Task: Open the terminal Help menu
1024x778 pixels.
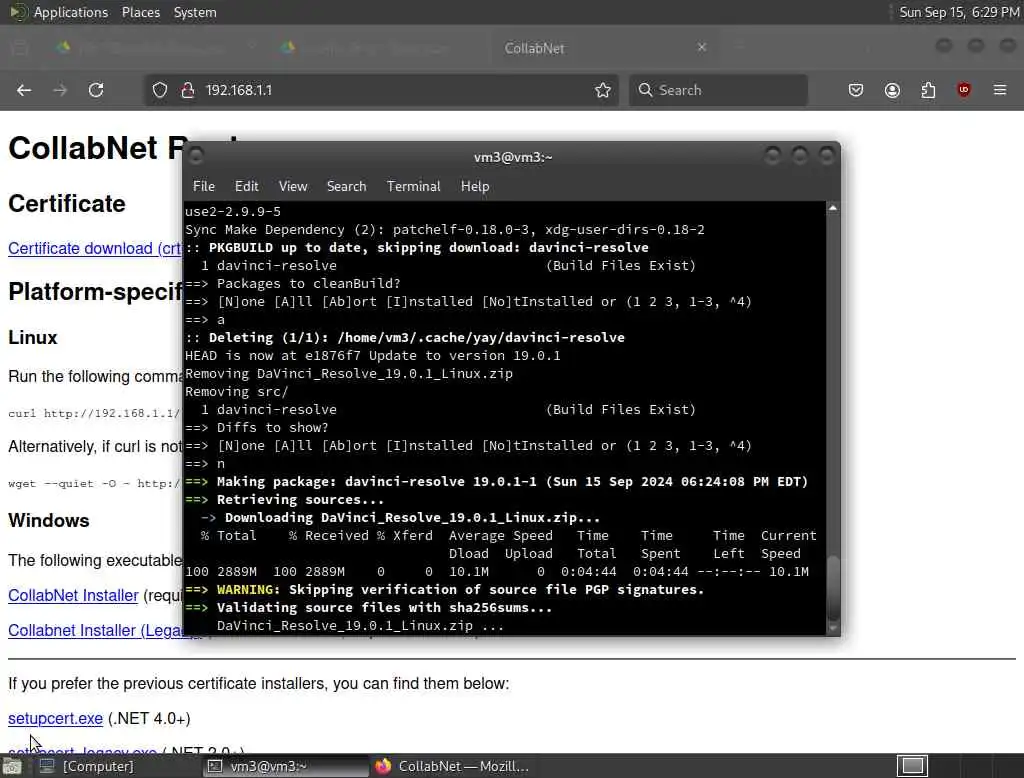Action: pos(475,186)
